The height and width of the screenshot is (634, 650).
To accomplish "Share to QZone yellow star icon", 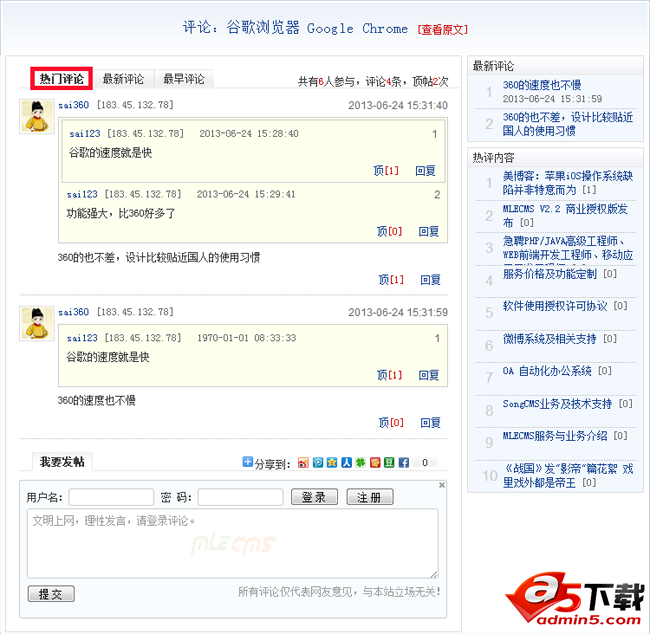I will pos(332,463).
